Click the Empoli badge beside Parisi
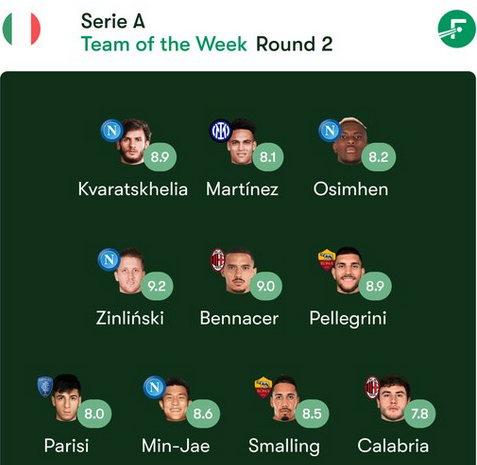 pos(45,387)
